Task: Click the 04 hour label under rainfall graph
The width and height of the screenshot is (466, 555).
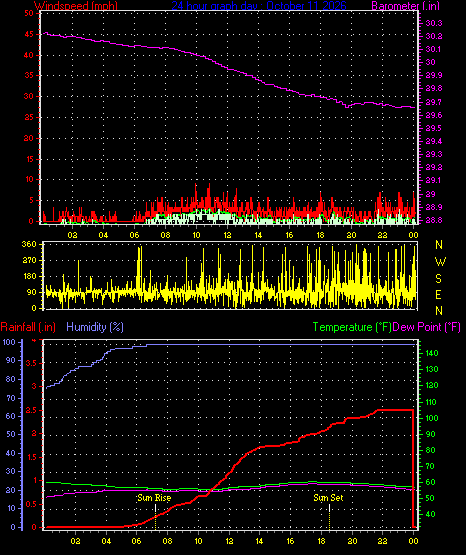Action: coord(106,541)
